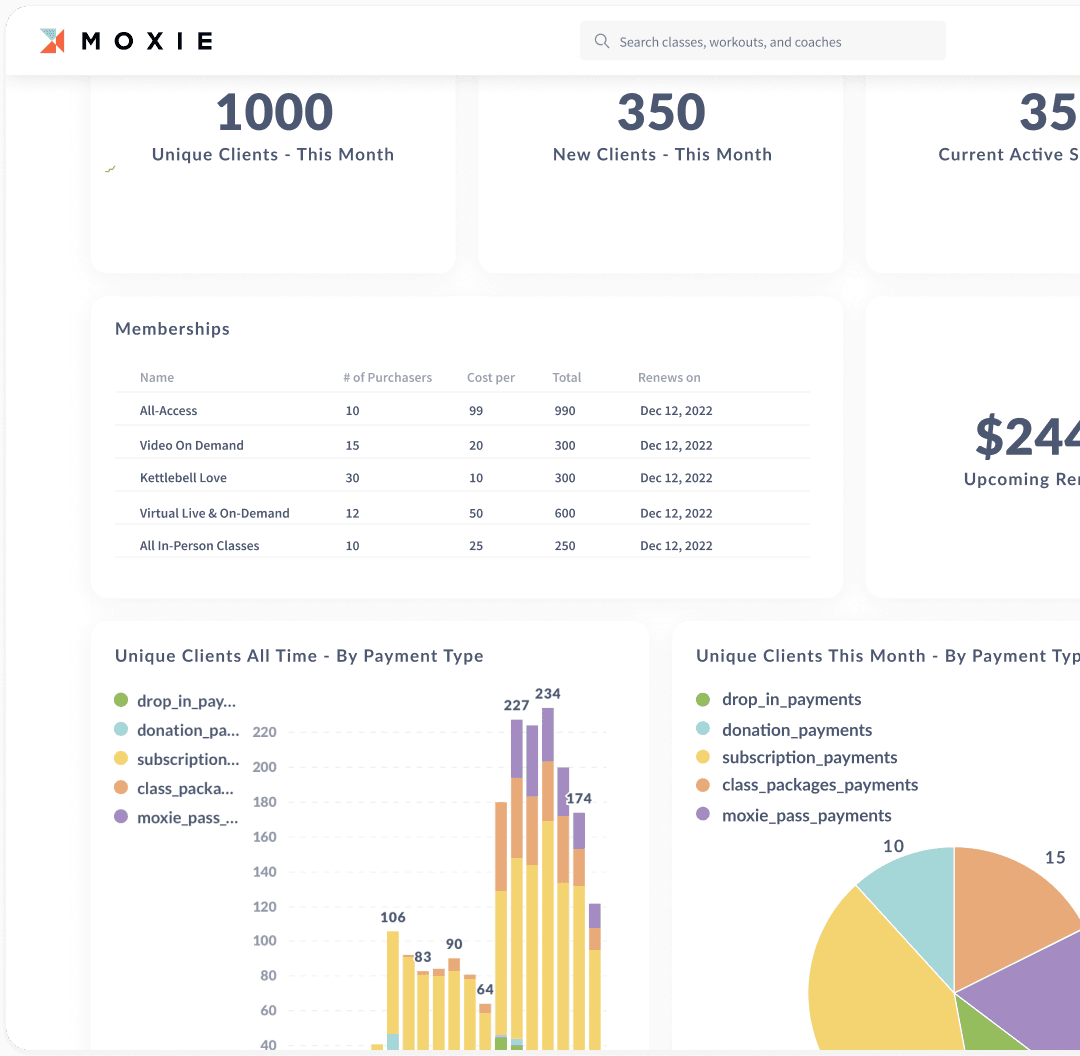Click the magnifier icon in search bar
Viewport: 1080px width, 1056px height.
pos(602,42)
